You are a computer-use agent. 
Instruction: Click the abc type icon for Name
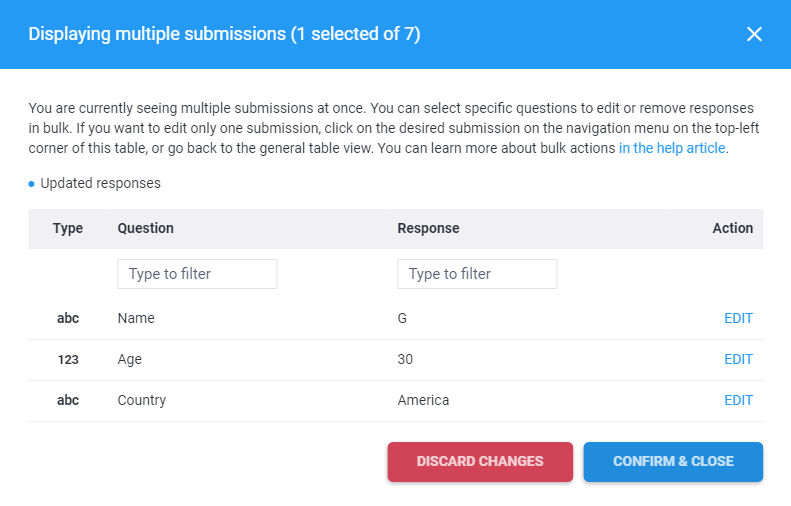pos(68,319)
